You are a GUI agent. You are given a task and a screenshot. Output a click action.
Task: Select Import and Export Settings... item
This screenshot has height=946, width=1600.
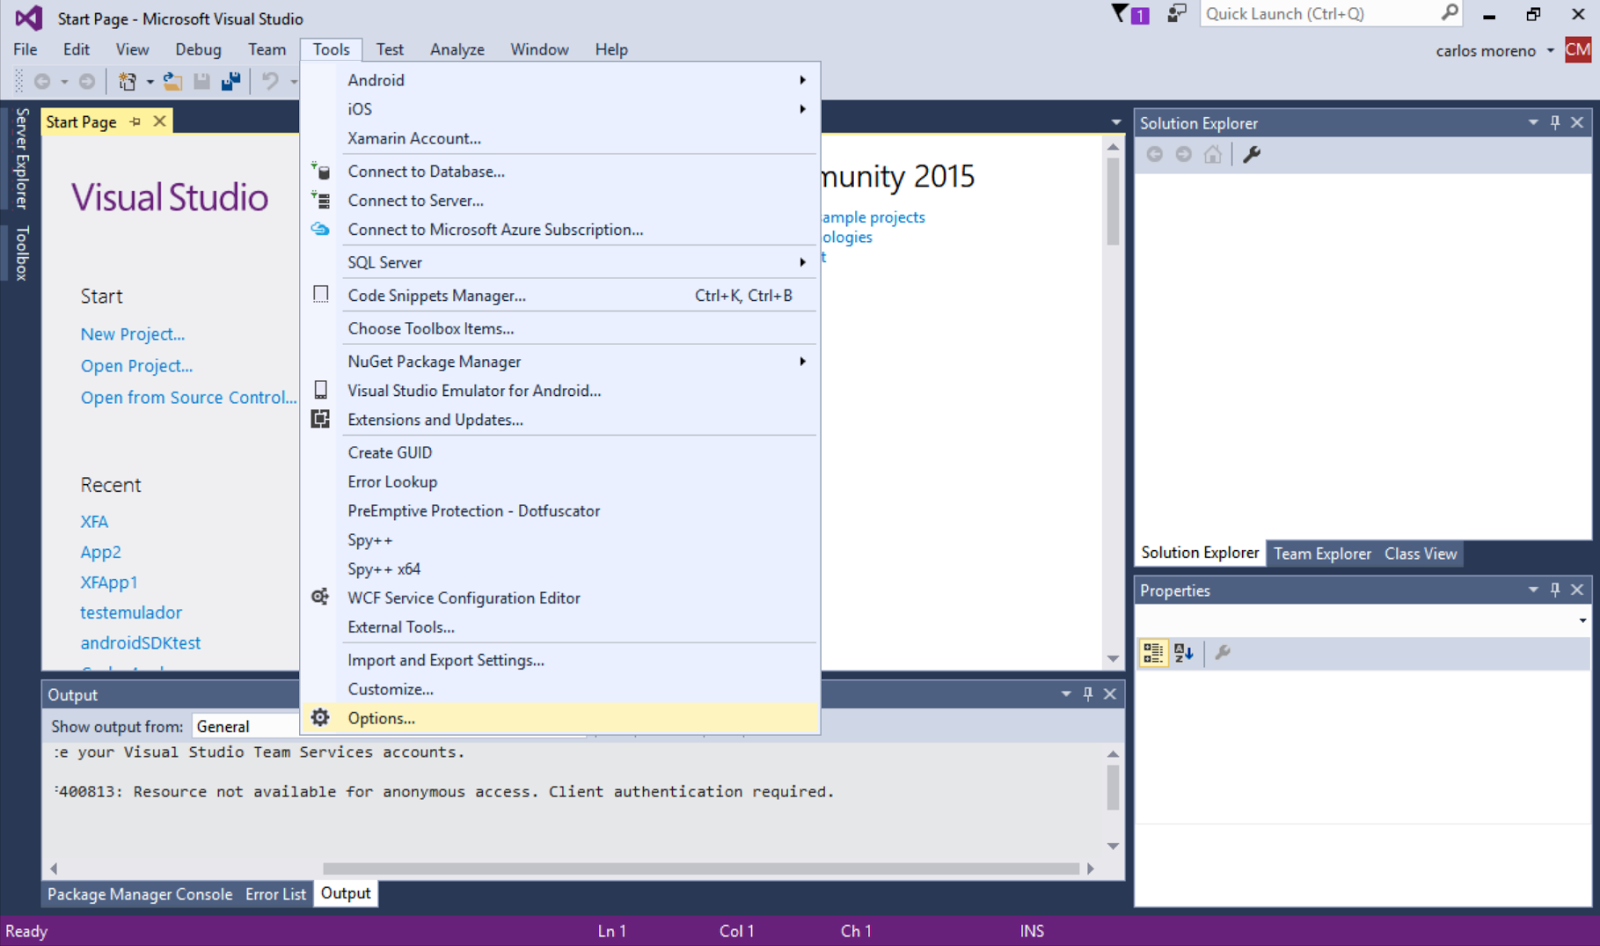pos(560,660)
